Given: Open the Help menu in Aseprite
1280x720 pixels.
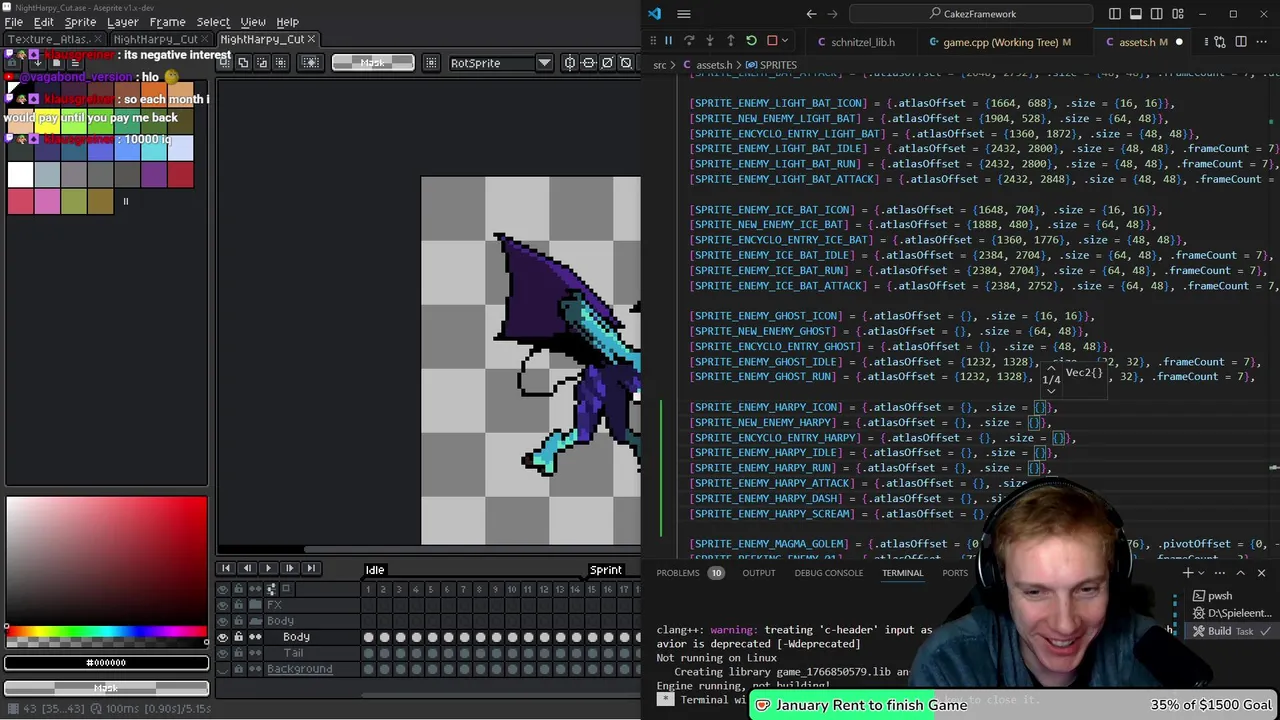Looking at the screenshot, I should pos(287,22).
